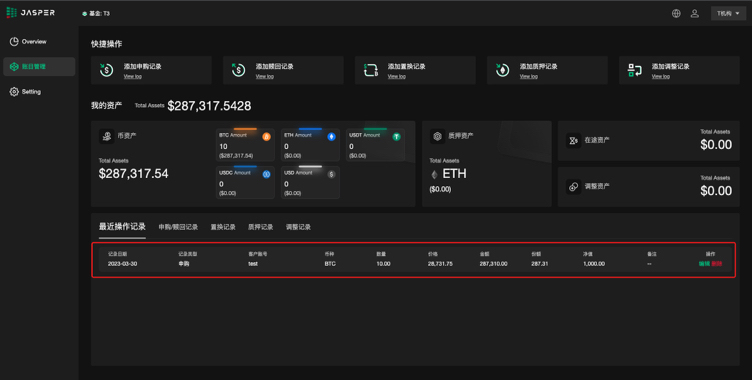Click the 添加调整记录 adjust icon
The width and height of the screenshot is (752, 380).
point(634,70)
